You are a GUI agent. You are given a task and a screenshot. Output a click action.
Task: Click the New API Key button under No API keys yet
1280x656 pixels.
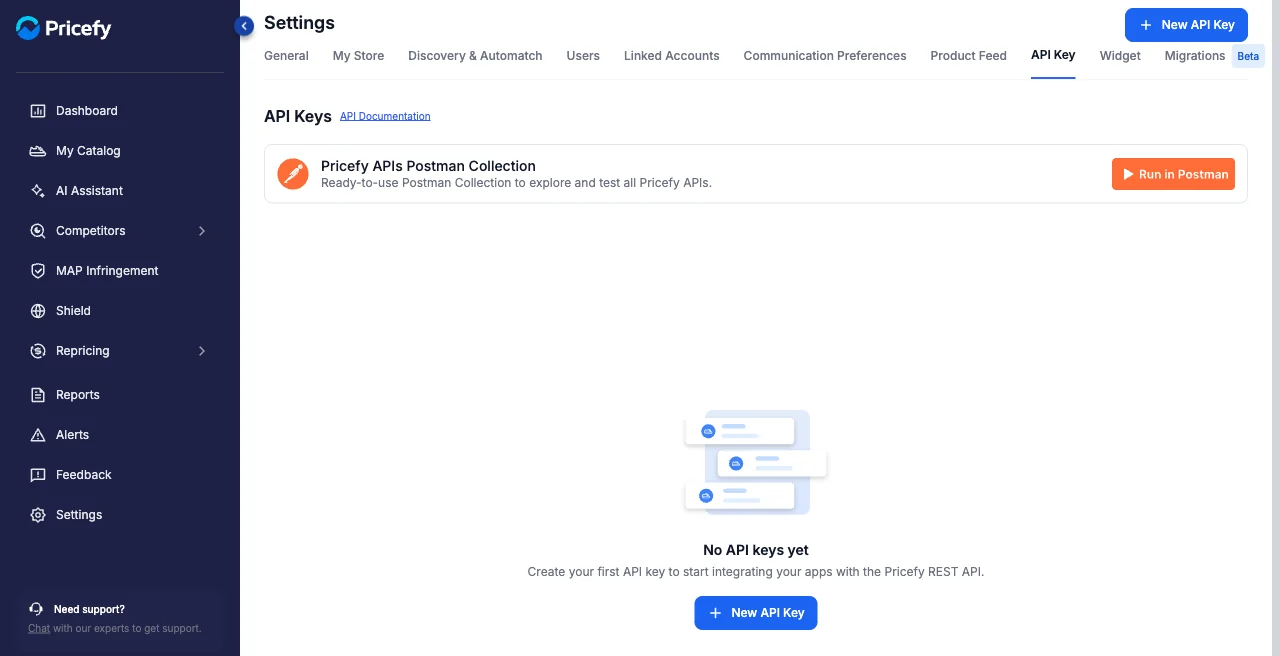click(x=756, y=613)
